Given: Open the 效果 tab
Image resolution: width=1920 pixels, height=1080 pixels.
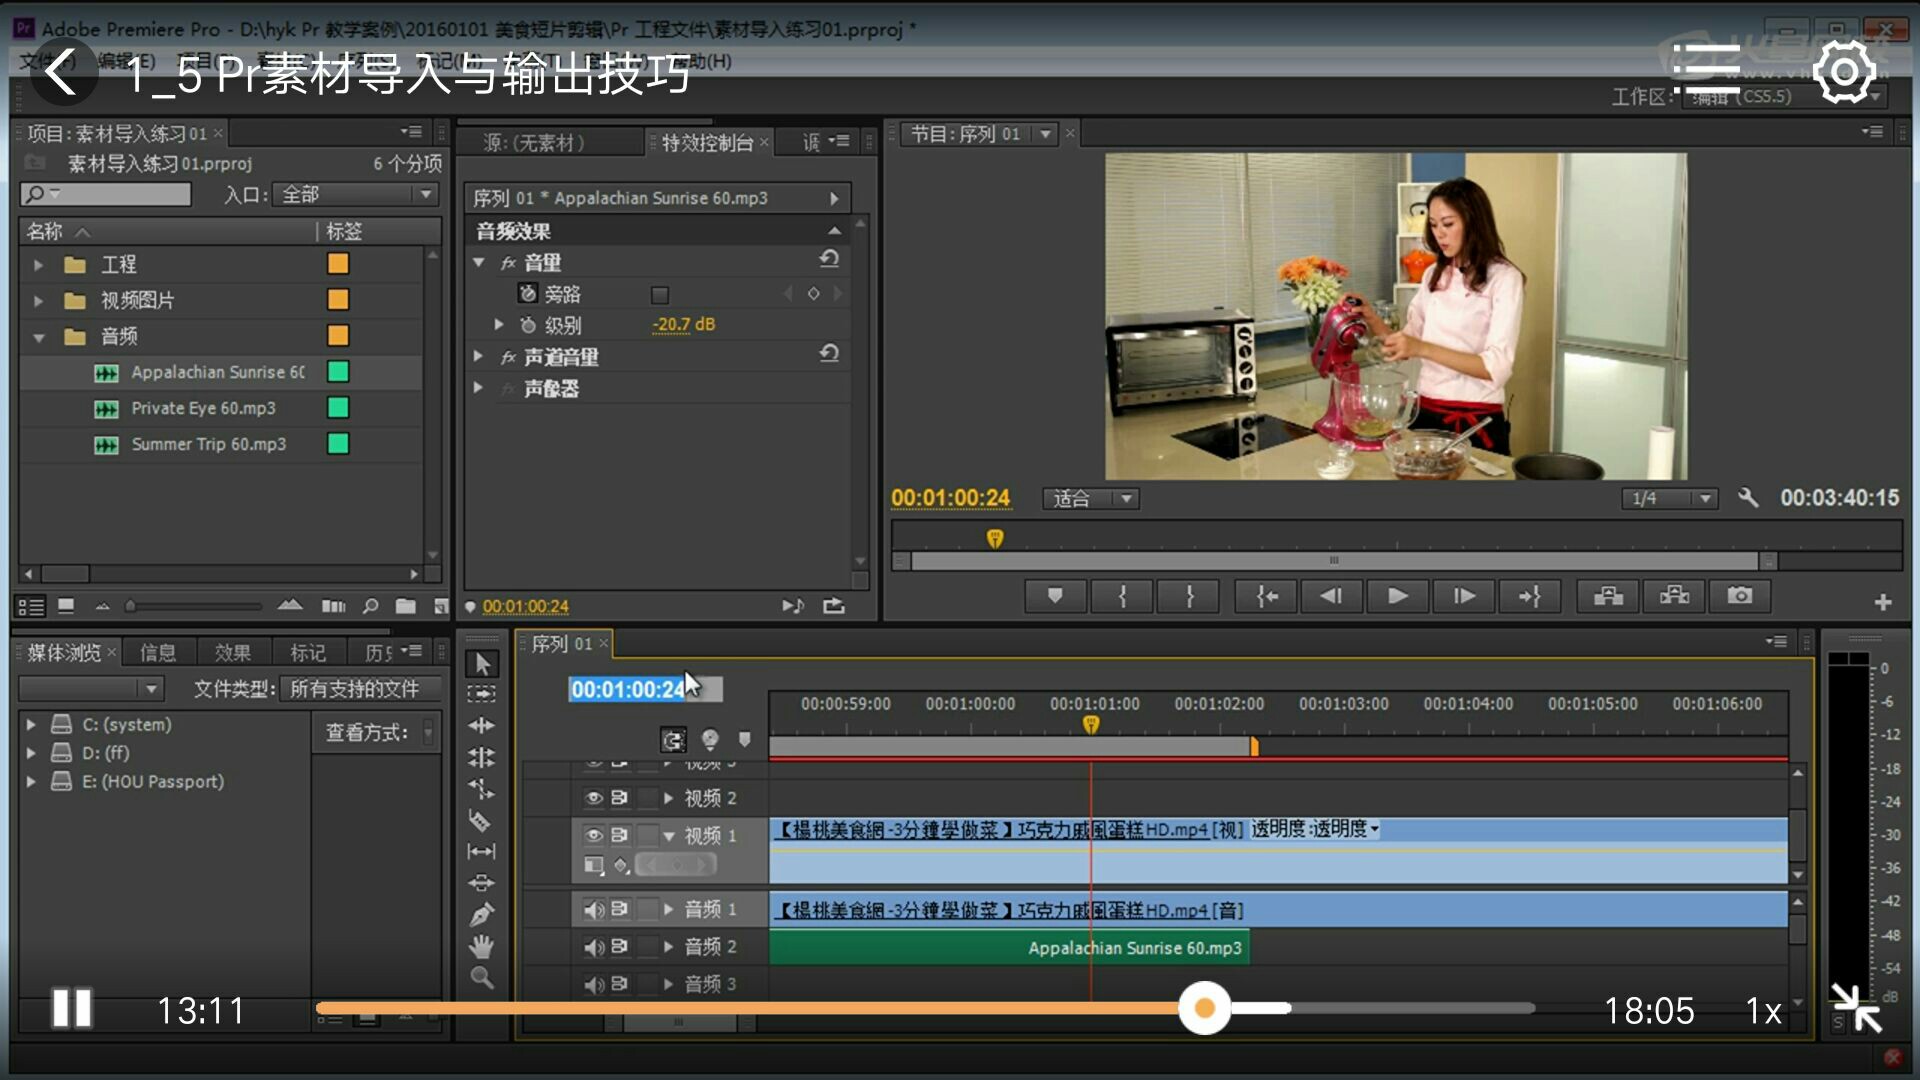Looking at the screenshot, I should tap(233, 653).
